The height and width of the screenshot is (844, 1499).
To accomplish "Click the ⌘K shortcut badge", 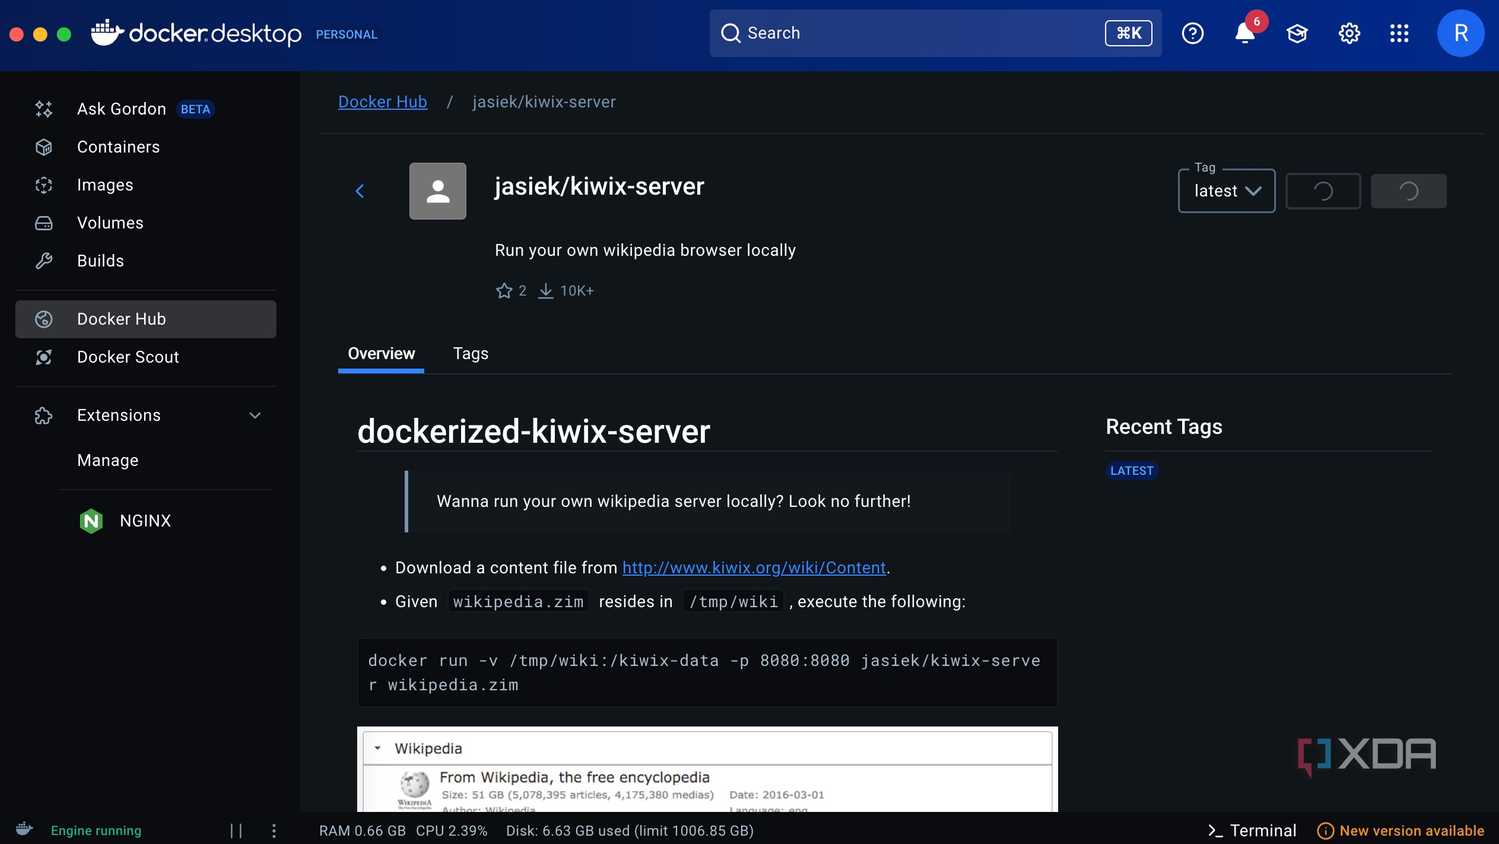I will (1129, 33).
